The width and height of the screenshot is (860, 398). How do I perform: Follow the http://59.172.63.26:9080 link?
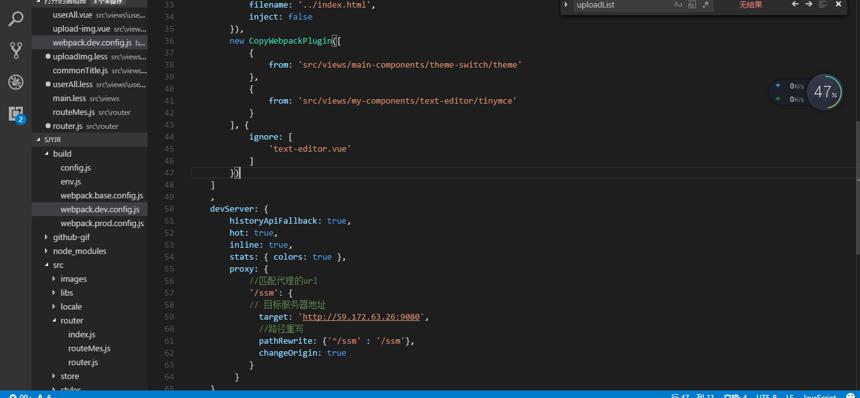coord(361,317)
